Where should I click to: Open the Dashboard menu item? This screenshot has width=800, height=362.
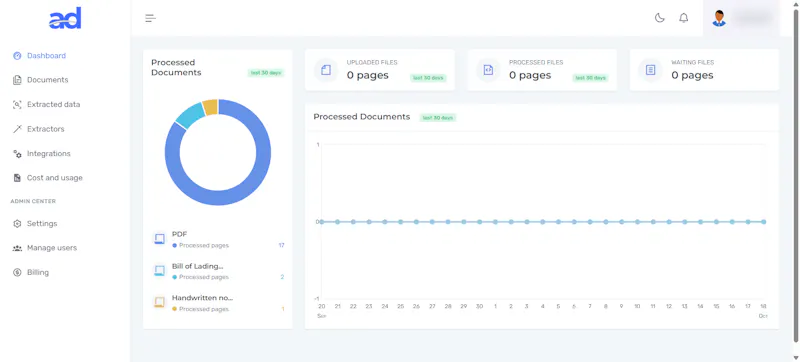[x=46, y=56]
